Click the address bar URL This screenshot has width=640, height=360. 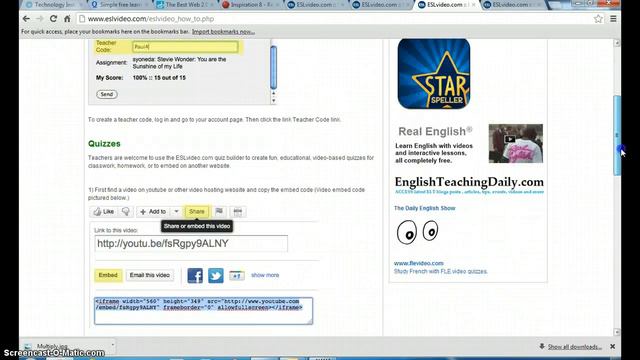pos(151,19)
